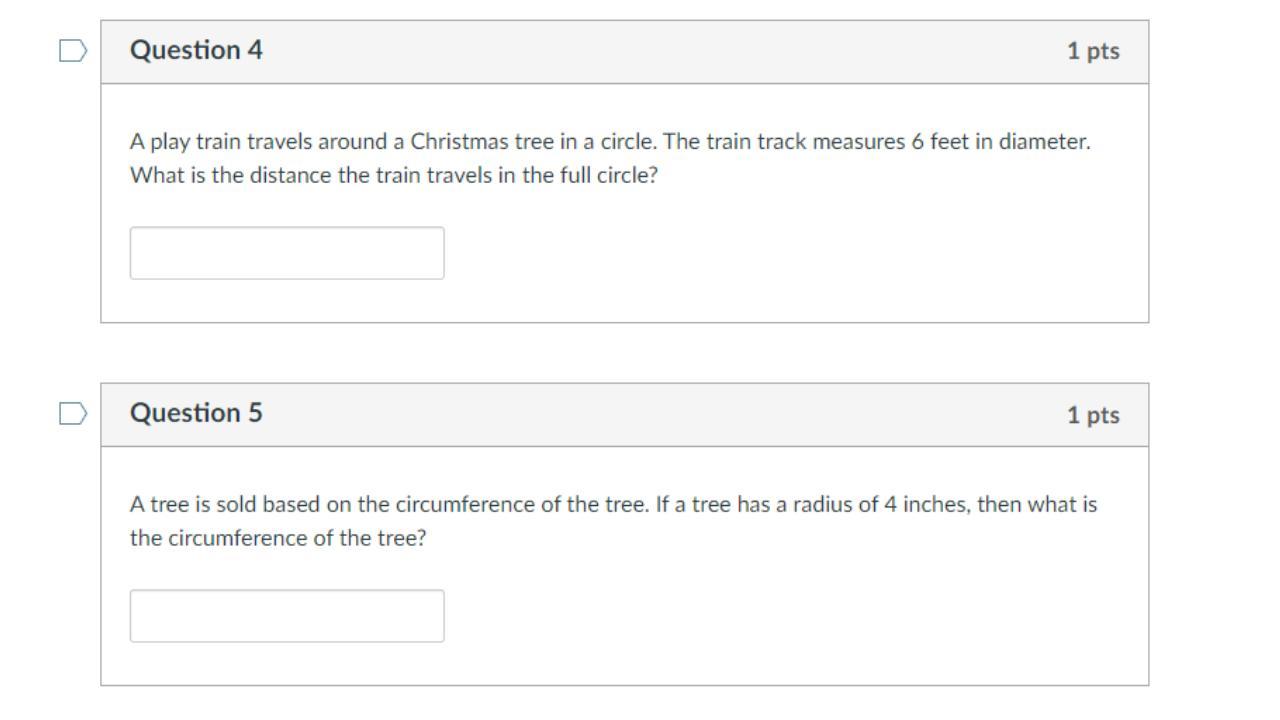Click the "Question 4" heading
Image resolution: width=1280 pixels, height=720 pixels.
pyautogui.click(x=196, y=50)
